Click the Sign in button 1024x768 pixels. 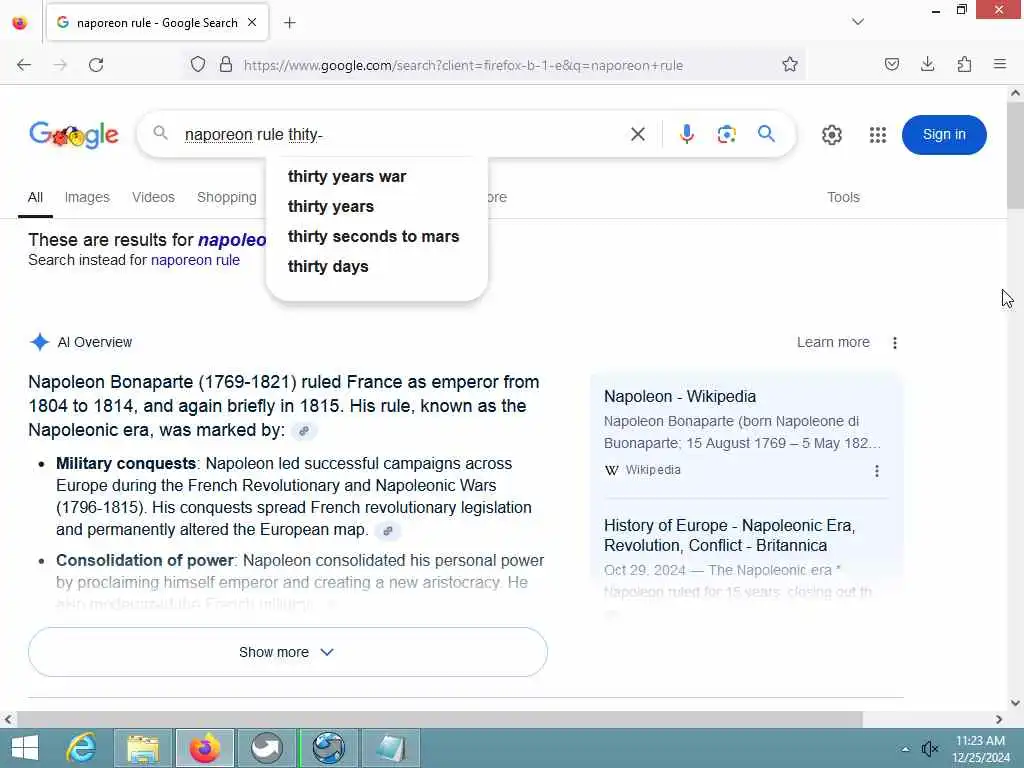click(944, 135)
